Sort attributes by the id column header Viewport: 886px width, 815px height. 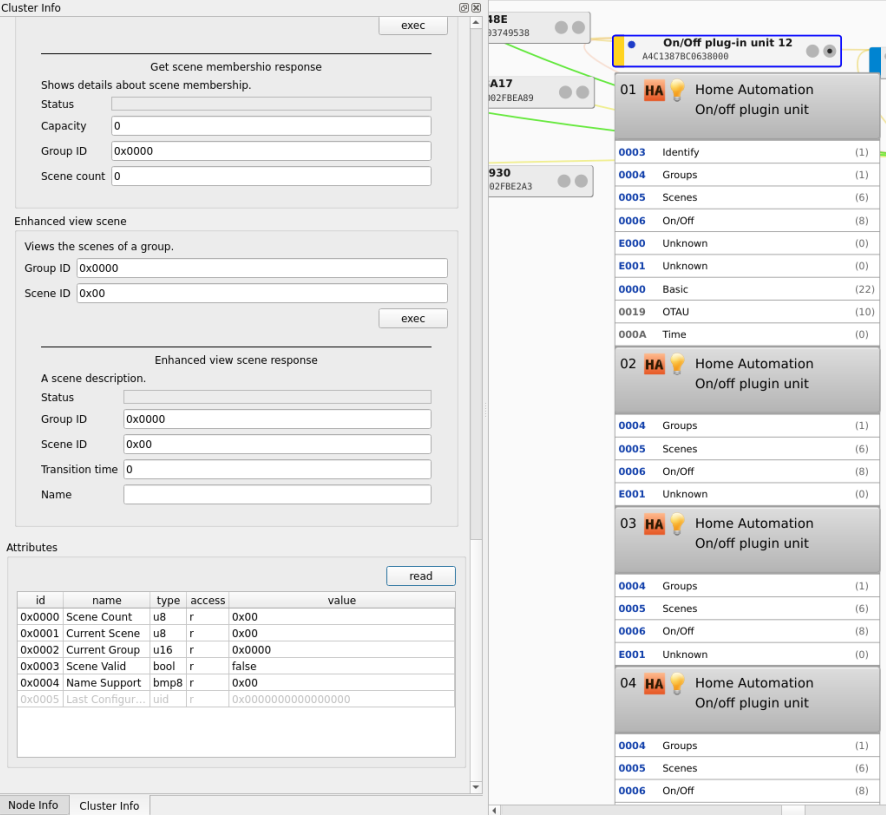(40, 600)
